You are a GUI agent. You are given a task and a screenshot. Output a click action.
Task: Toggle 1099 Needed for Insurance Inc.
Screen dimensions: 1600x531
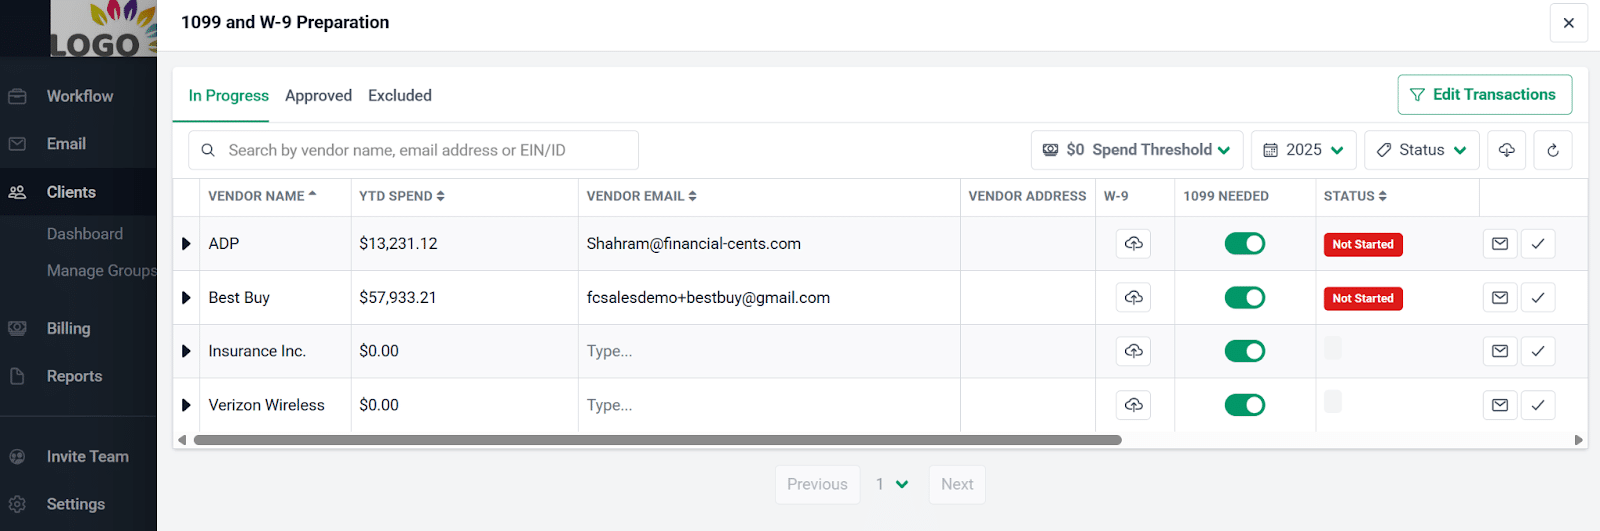click(x=1245, y=351)
